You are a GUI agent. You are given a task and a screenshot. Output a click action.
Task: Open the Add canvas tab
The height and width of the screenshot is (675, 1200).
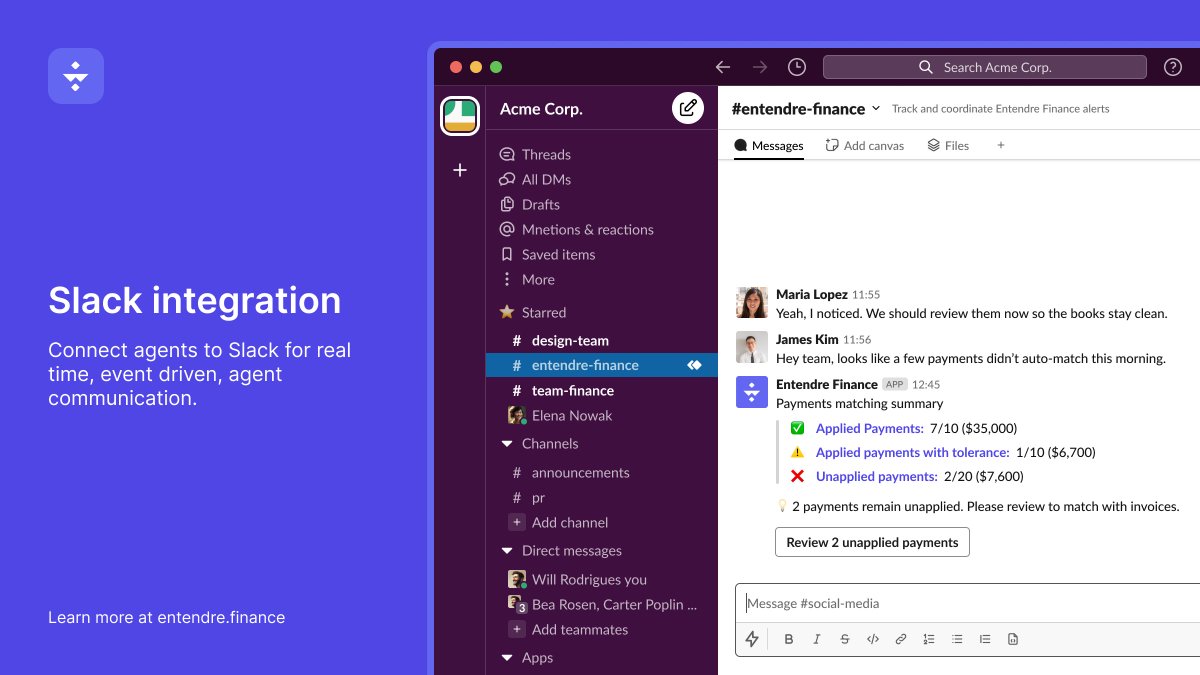[x=864, y=145]
